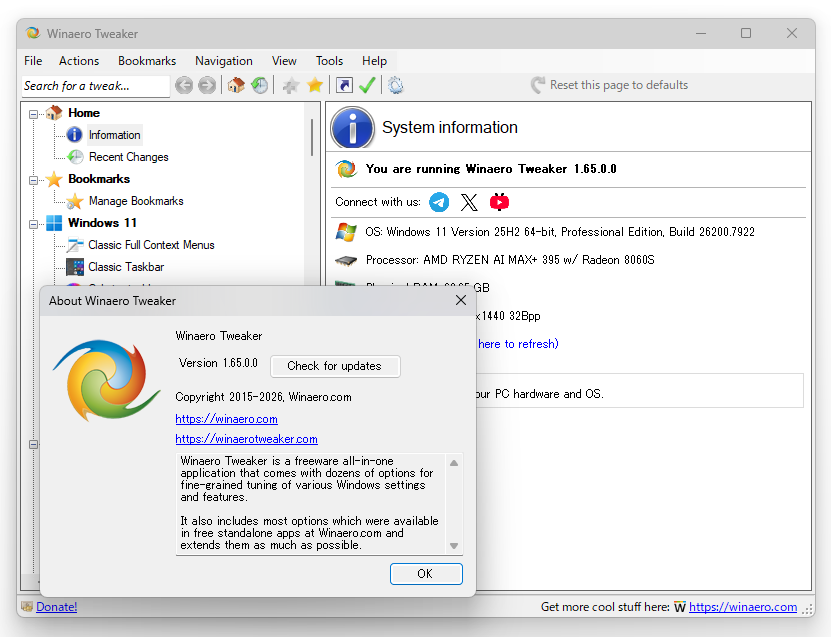The image size is (831, 637).
Task: Open Recent Changes via the clock toolbar icon
Action: tap(260, 85)
